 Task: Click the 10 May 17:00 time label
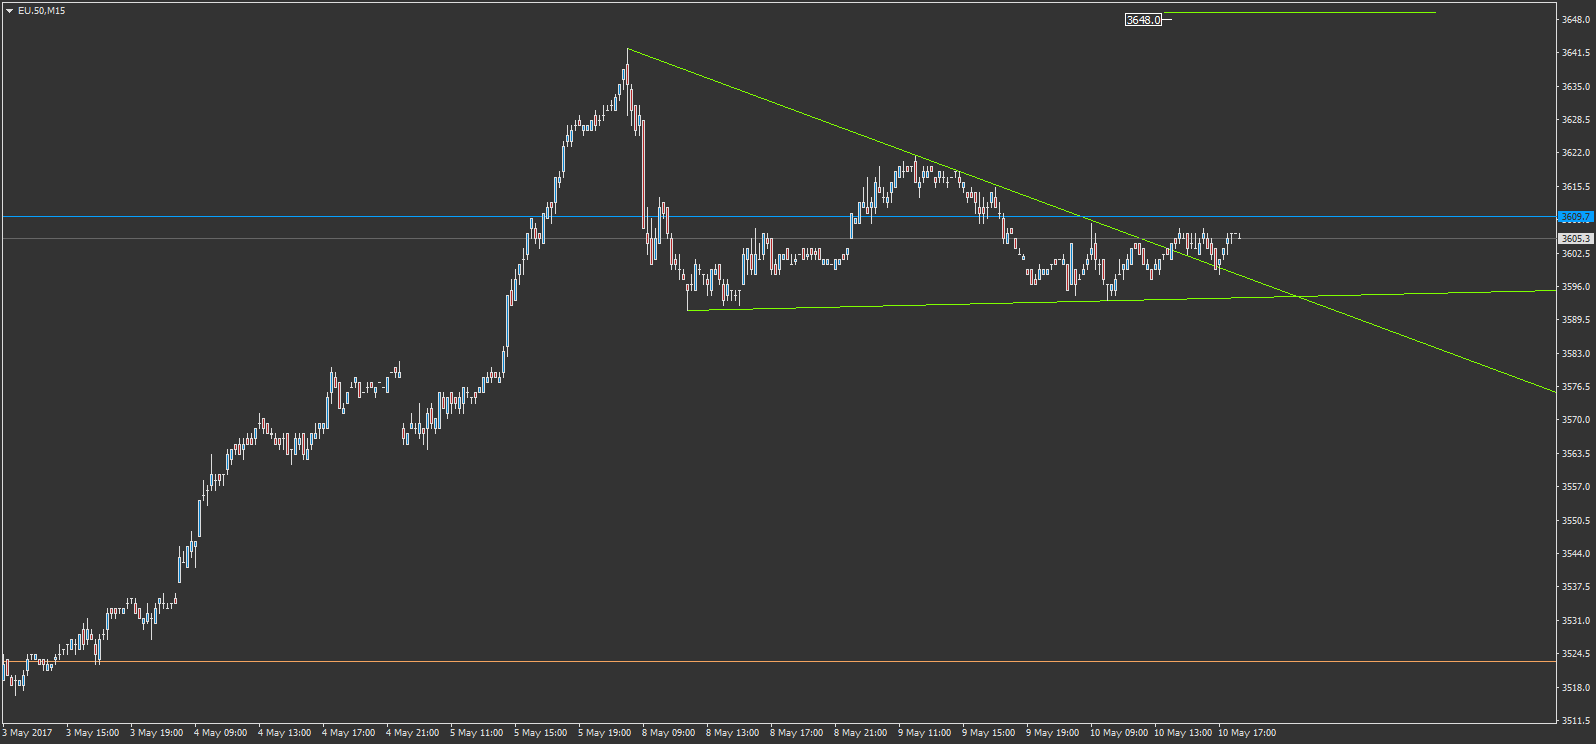[x=1247, y=733]
